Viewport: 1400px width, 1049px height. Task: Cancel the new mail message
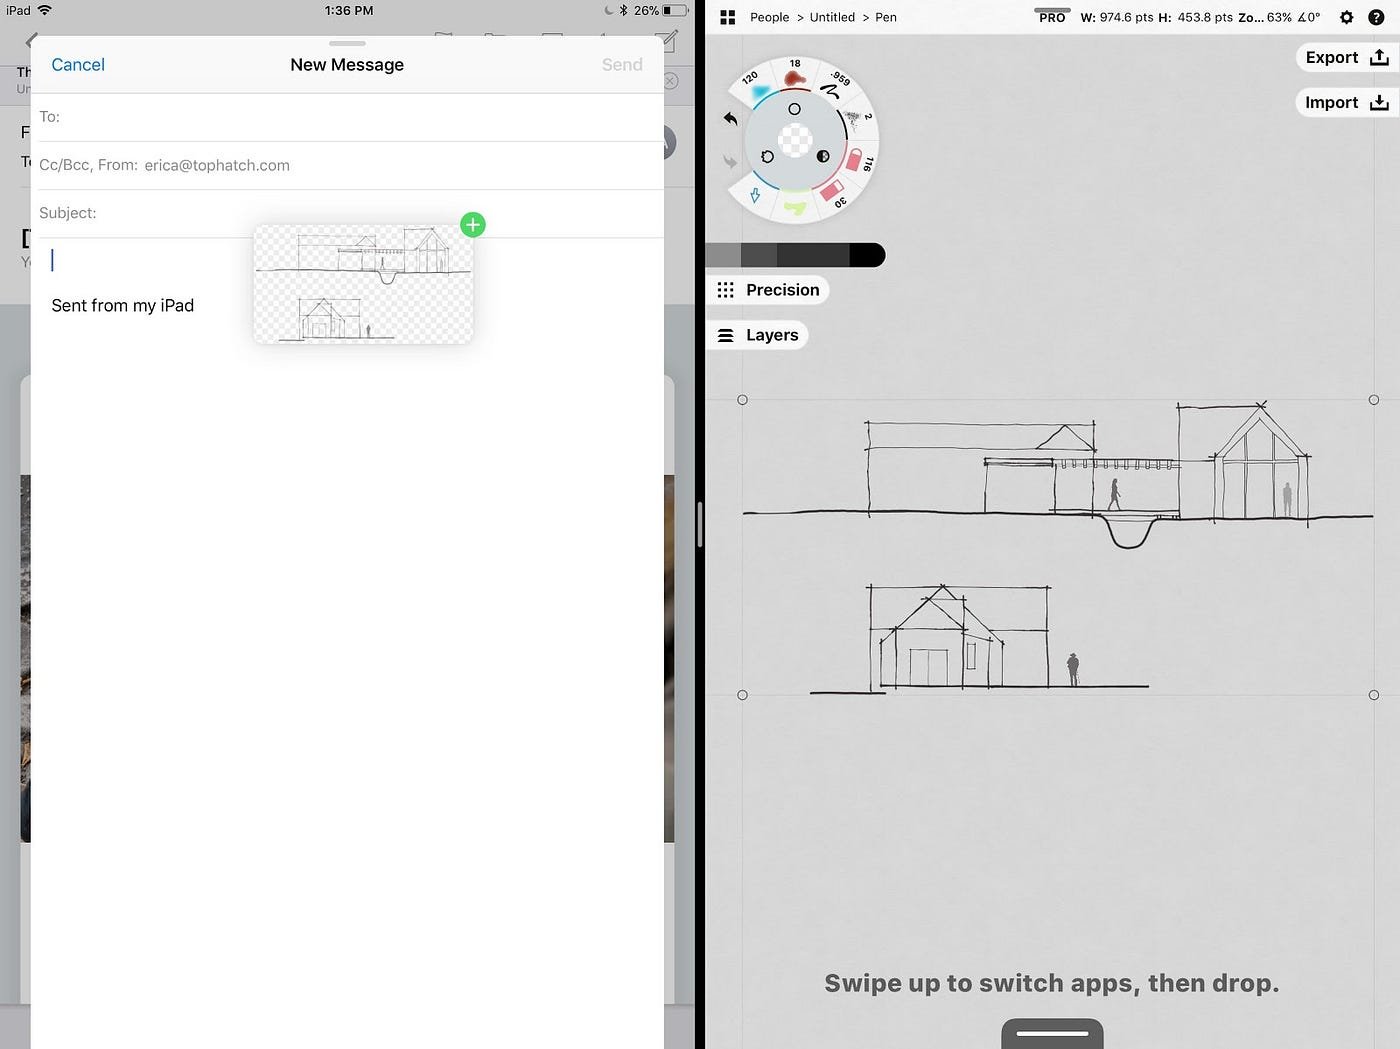pos(78,65)
